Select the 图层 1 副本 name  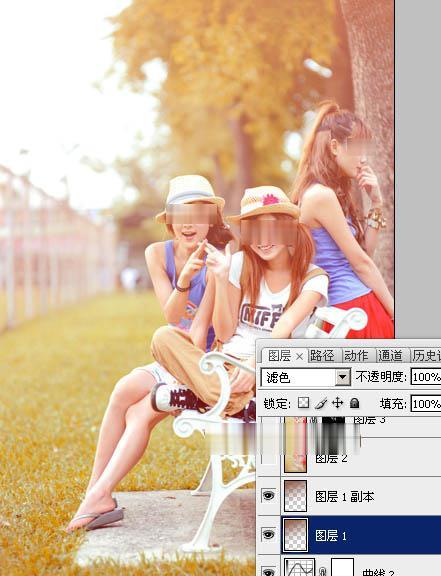tap(345, 497)
